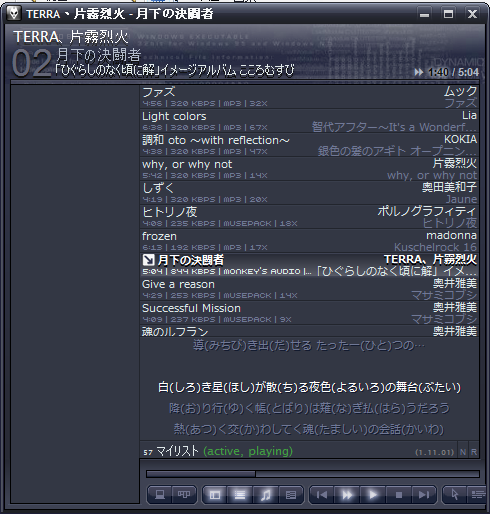Click the blocks layout icon button
This screenshot has width=490, height=514.
[184, 495]
